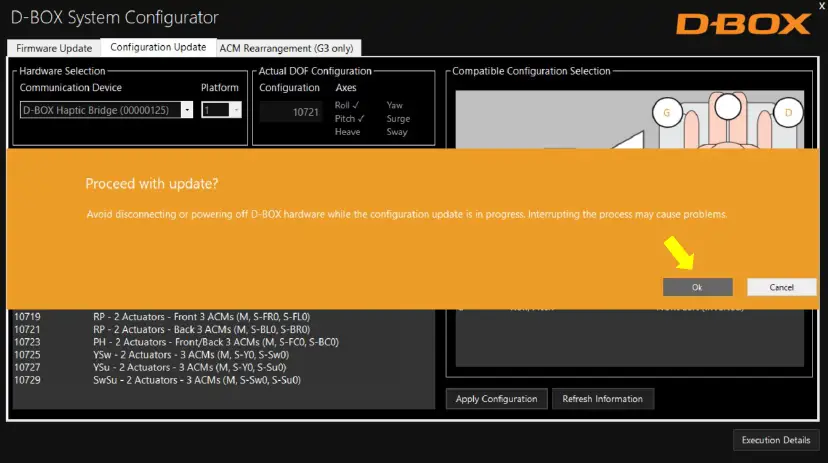Open Execution Details
This screenshot has height=463, width=828.
click(776, 440)
